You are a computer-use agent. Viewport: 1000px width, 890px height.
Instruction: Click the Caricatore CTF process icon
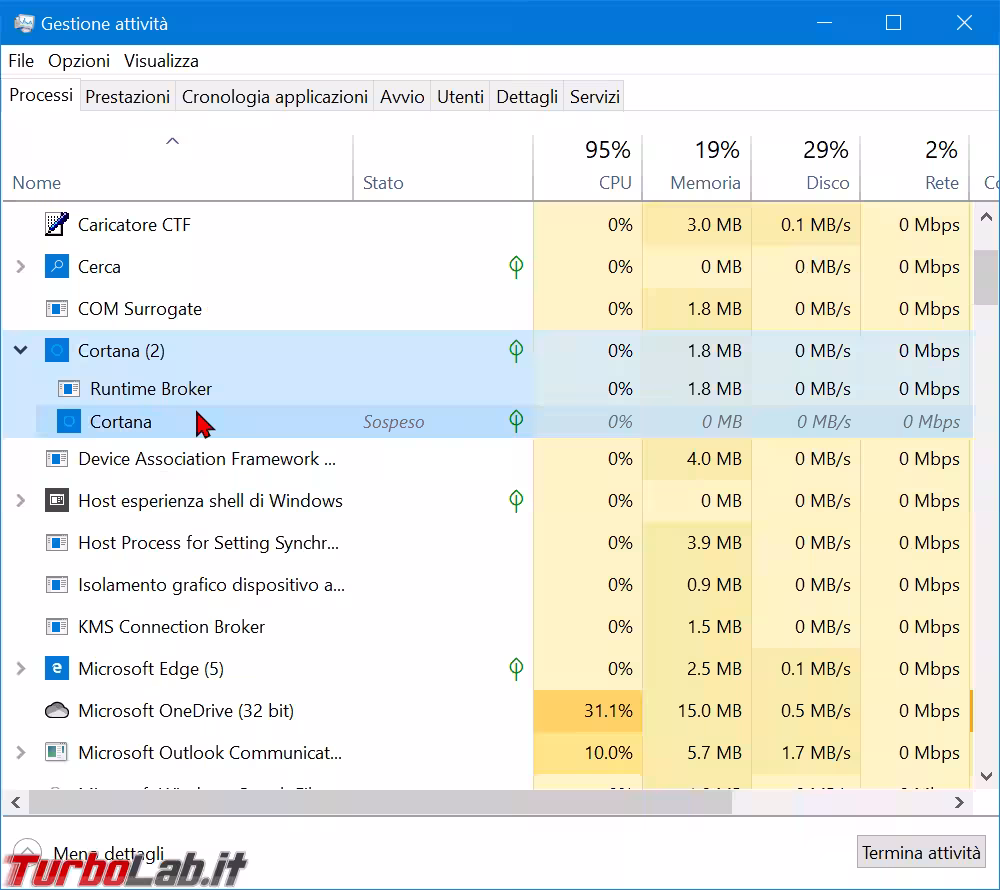click(x=57, y=225)
